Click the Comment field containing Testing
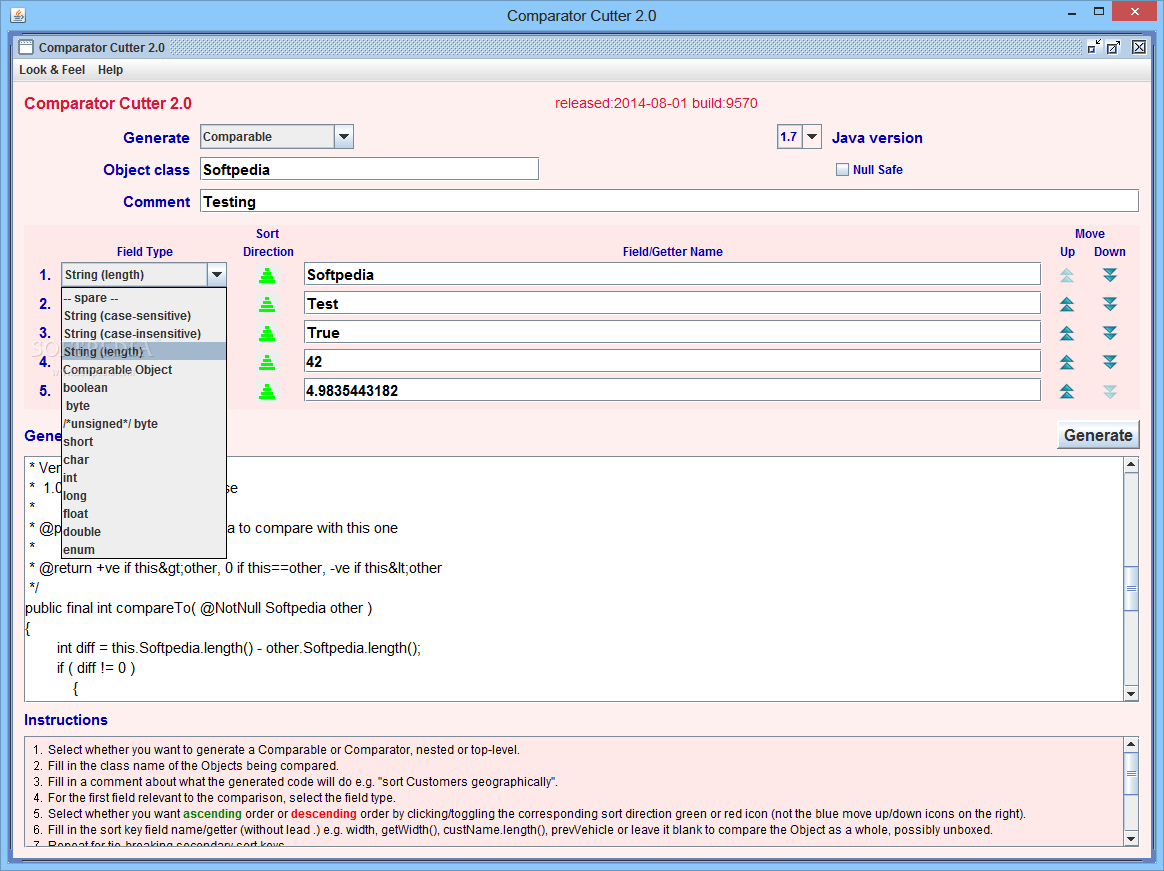This screenshot has width=1164, height=871. point(669,201)
